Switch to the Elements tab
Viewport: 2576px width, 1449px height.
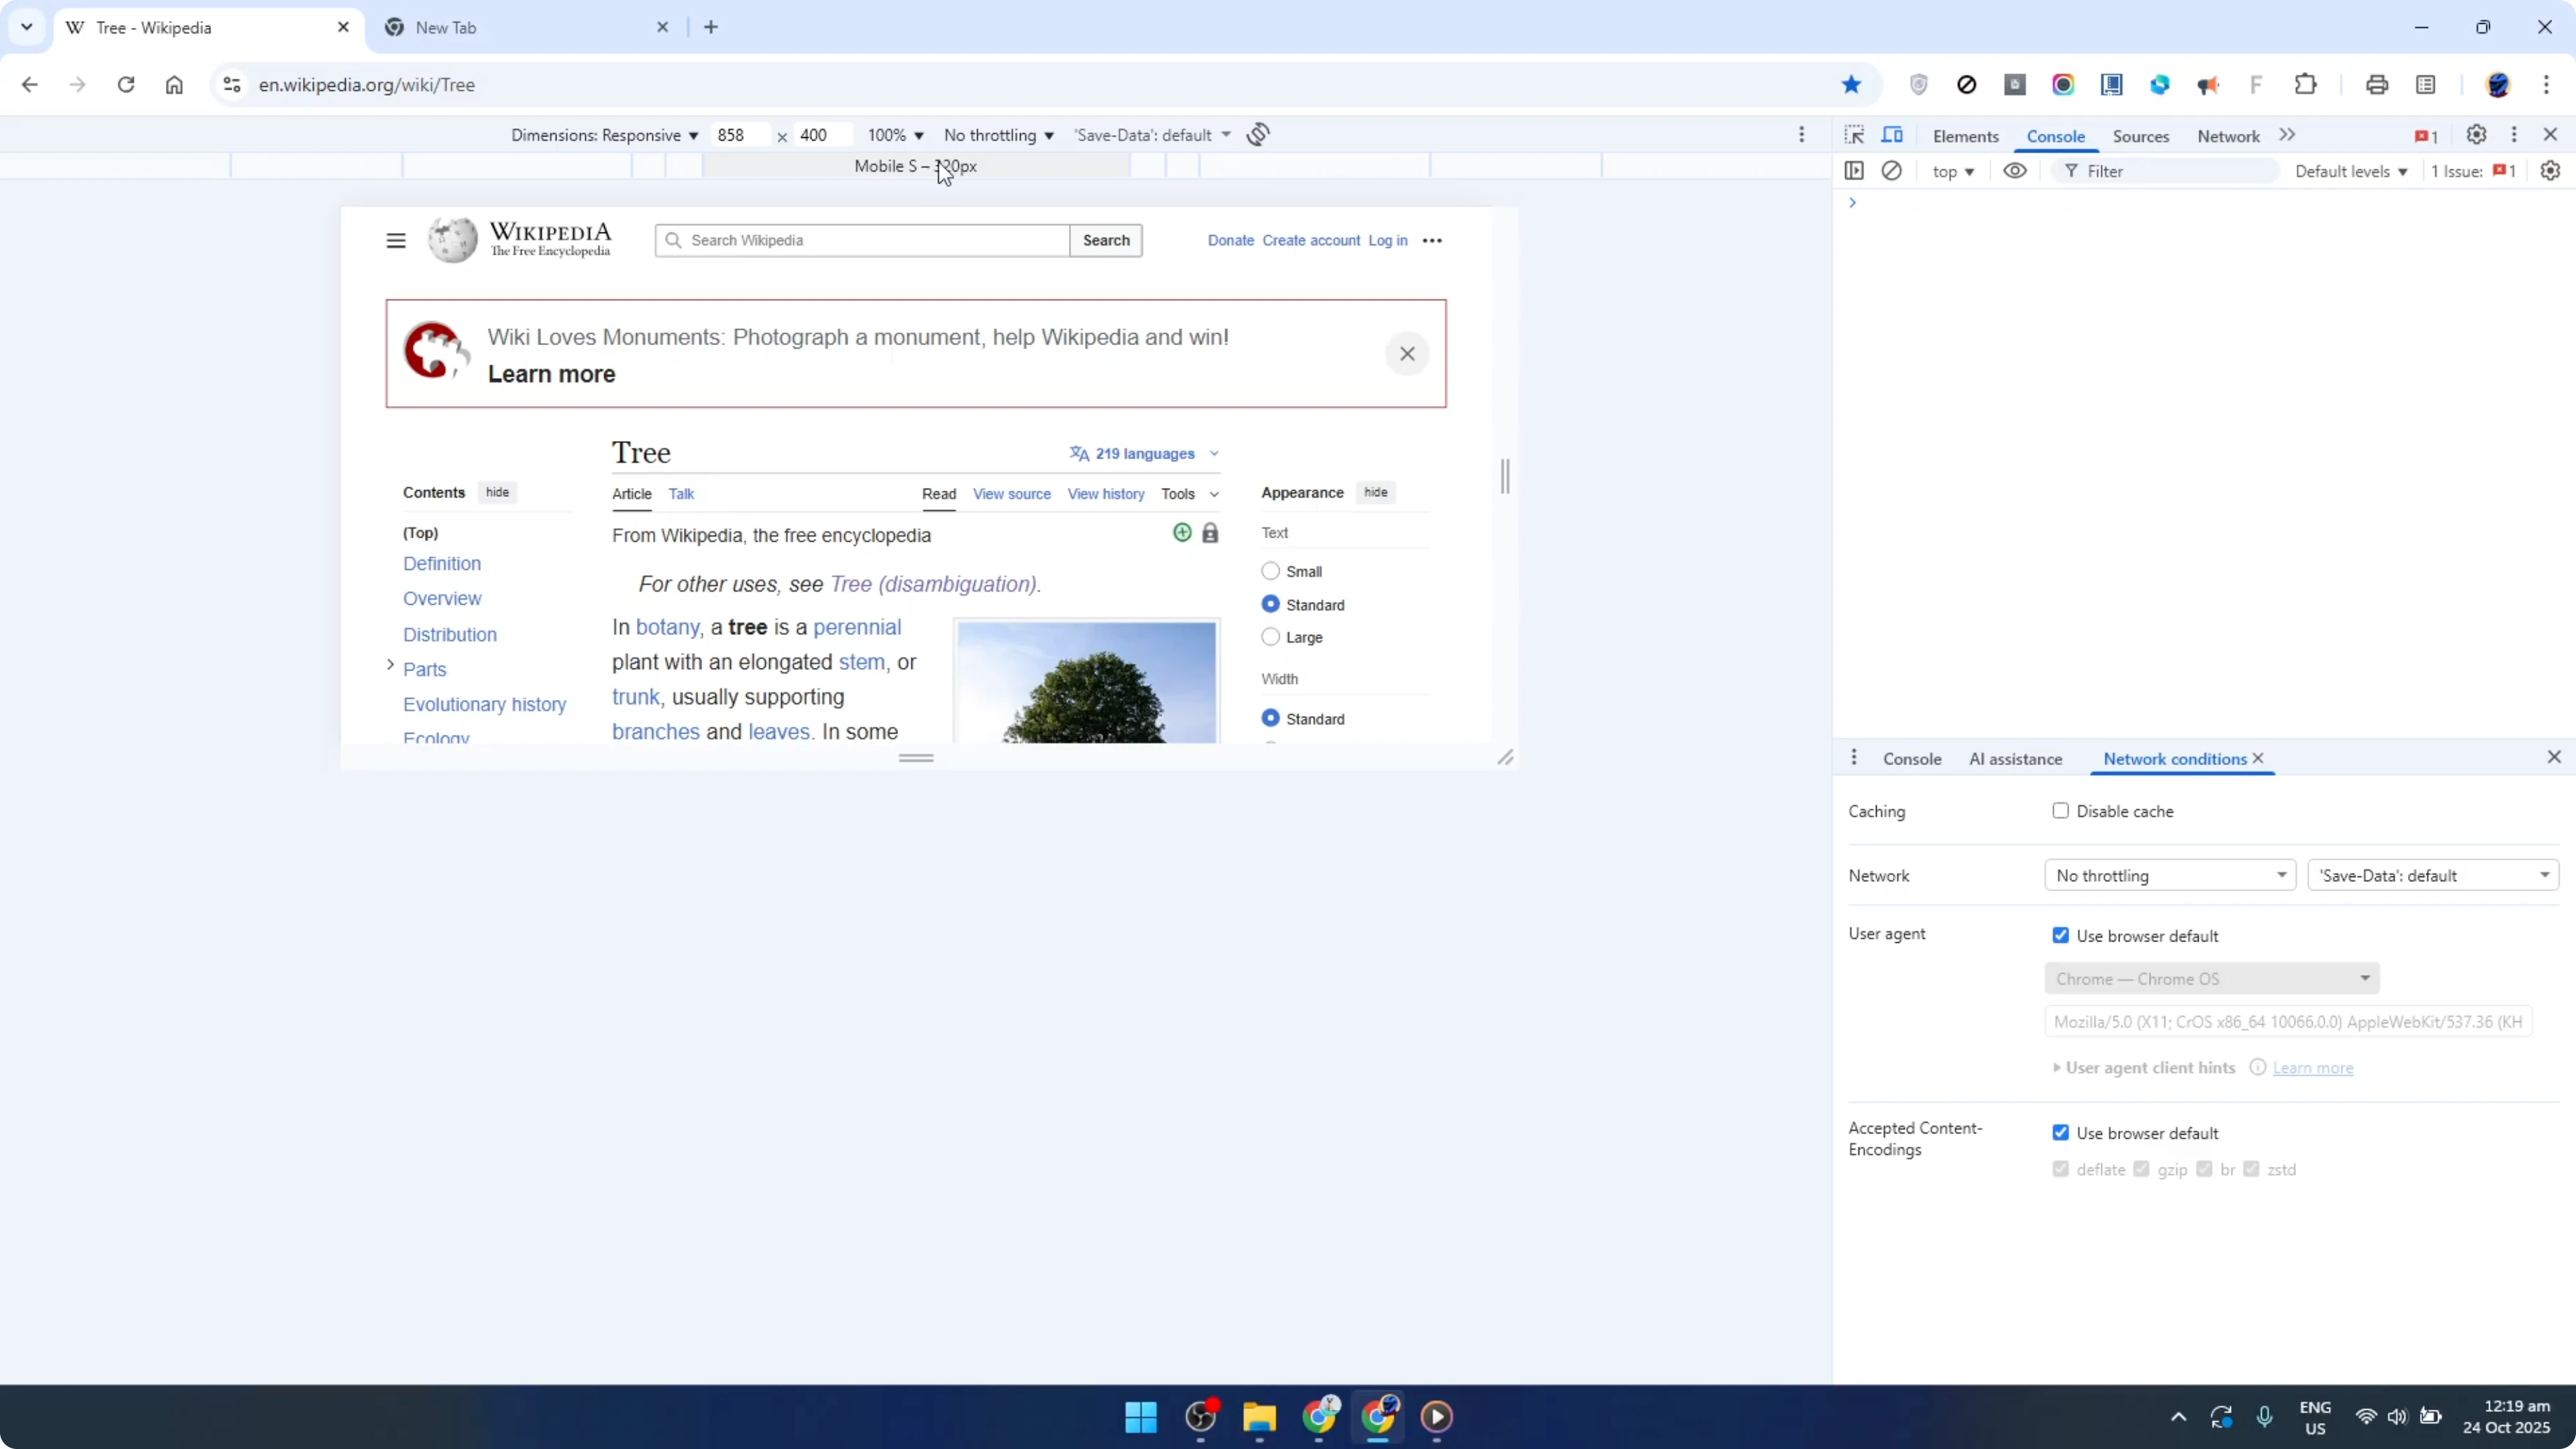(x=1965, y=136)
